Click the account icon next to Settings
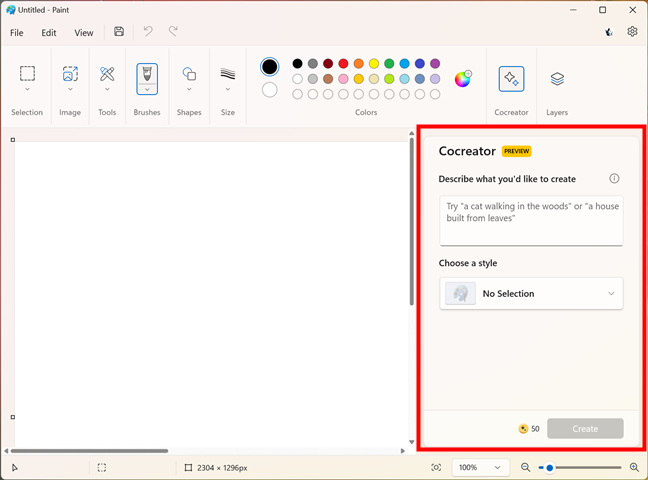The height and width of the screenshot is (480, 648). click(x=608, y=32)
